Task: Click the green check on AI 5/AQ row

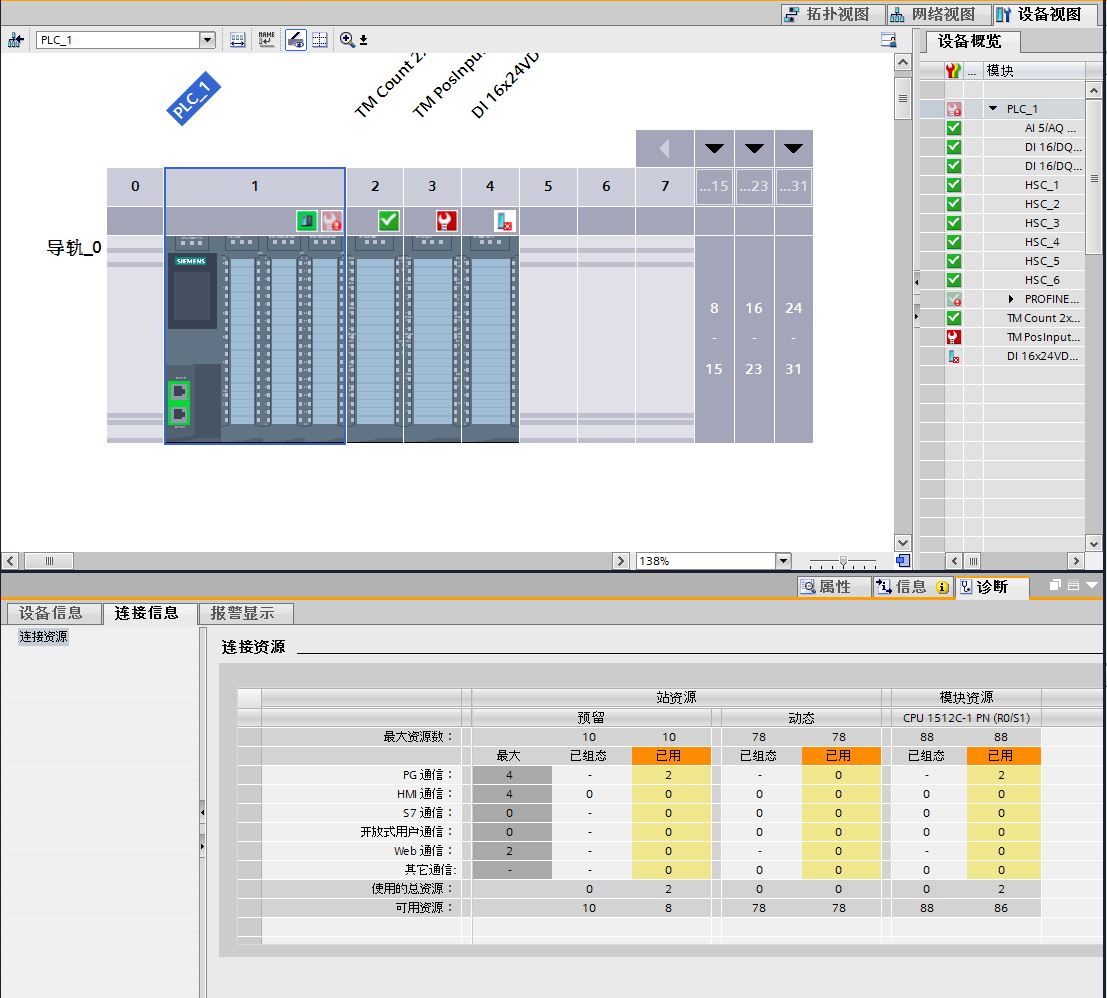Action: coord(954,128)
